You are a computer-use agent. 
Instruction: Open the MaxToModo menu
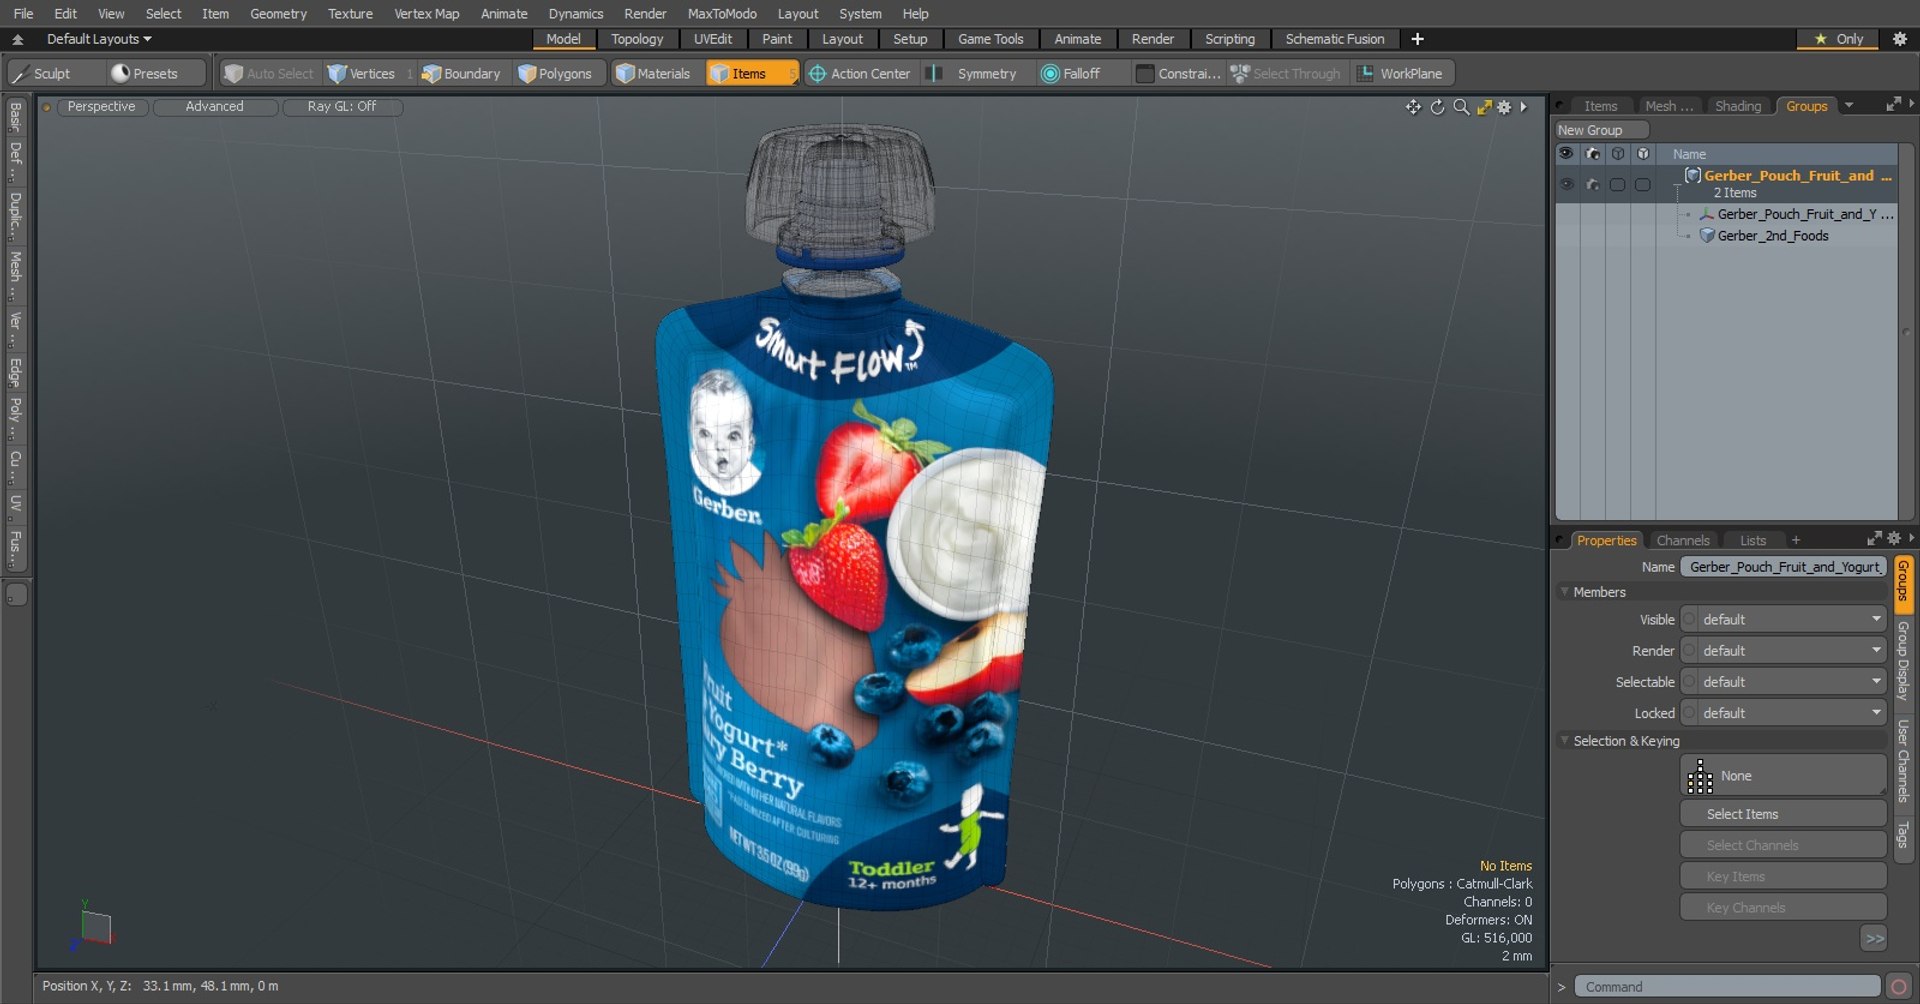[x=722, y=13]
